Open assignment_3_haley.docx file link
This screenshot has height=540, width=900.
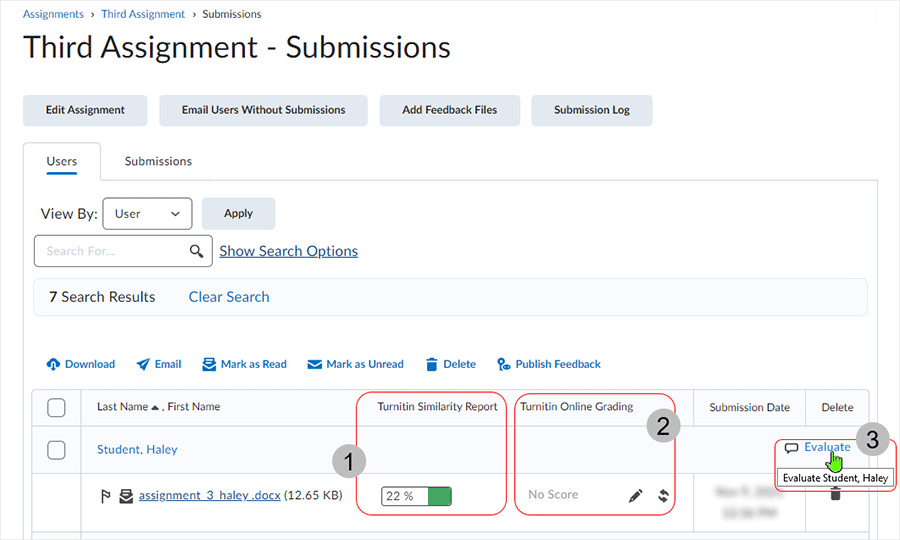pos(210,495)
